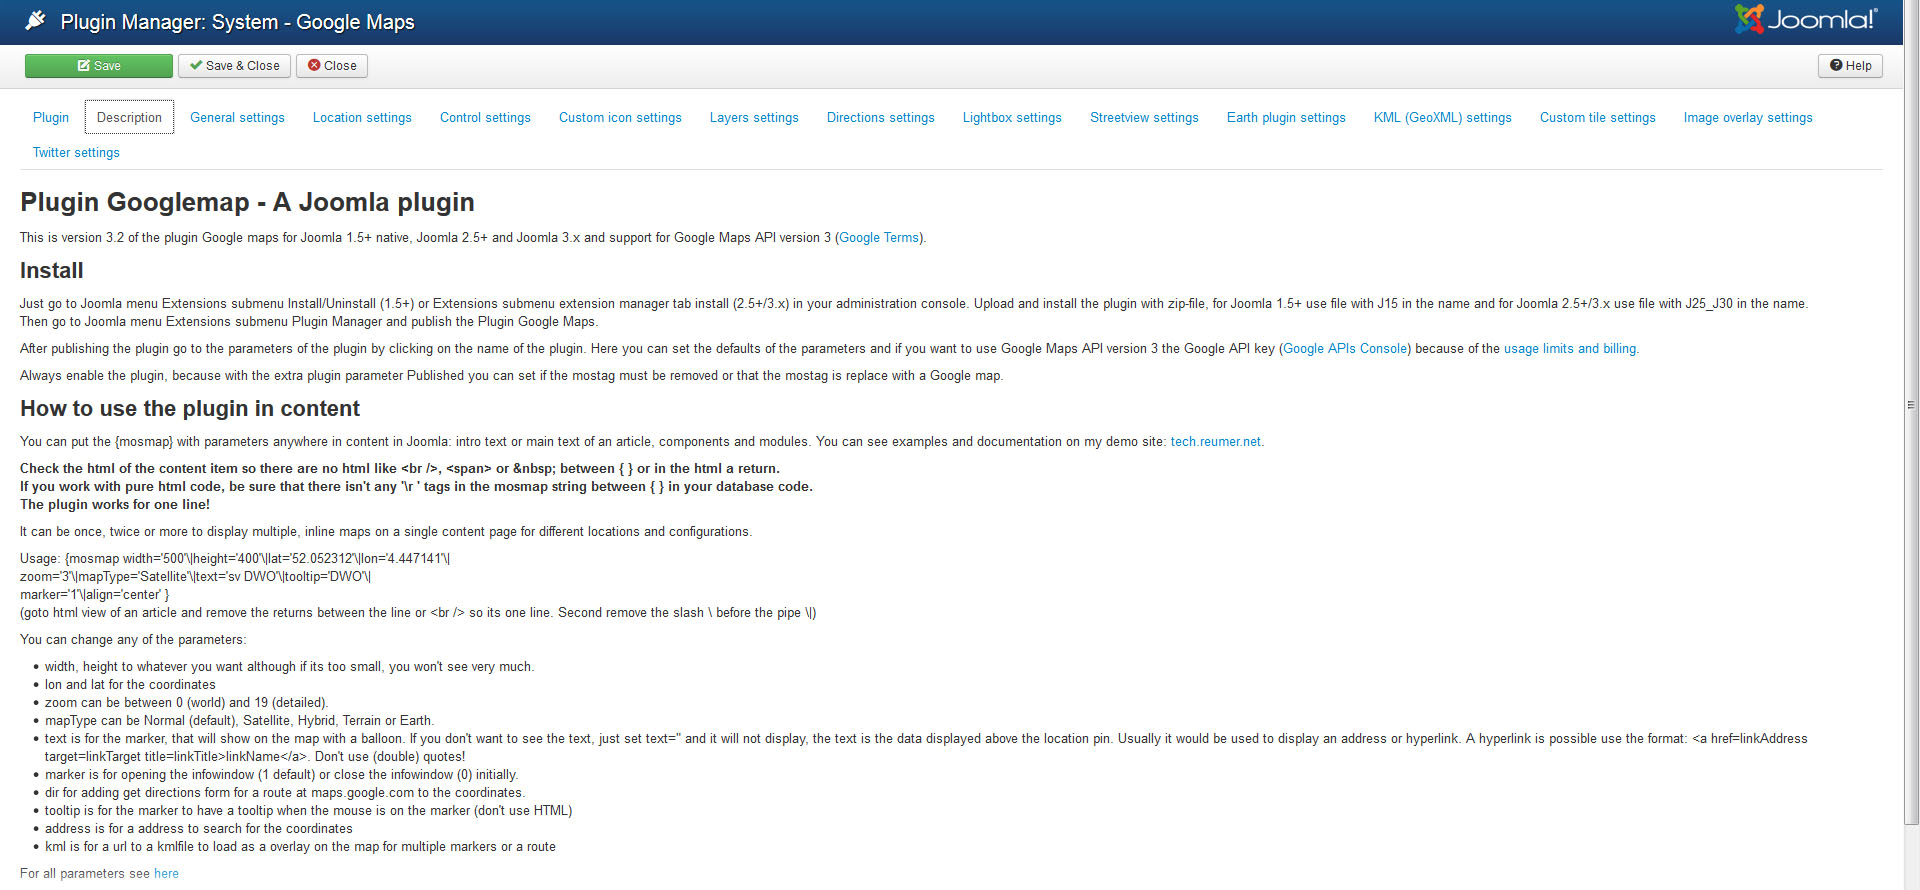Screen dimensions: 1920x890
Task: Click the plugin icon beside Plugin Manager title
Action: (x=35, y=21)
